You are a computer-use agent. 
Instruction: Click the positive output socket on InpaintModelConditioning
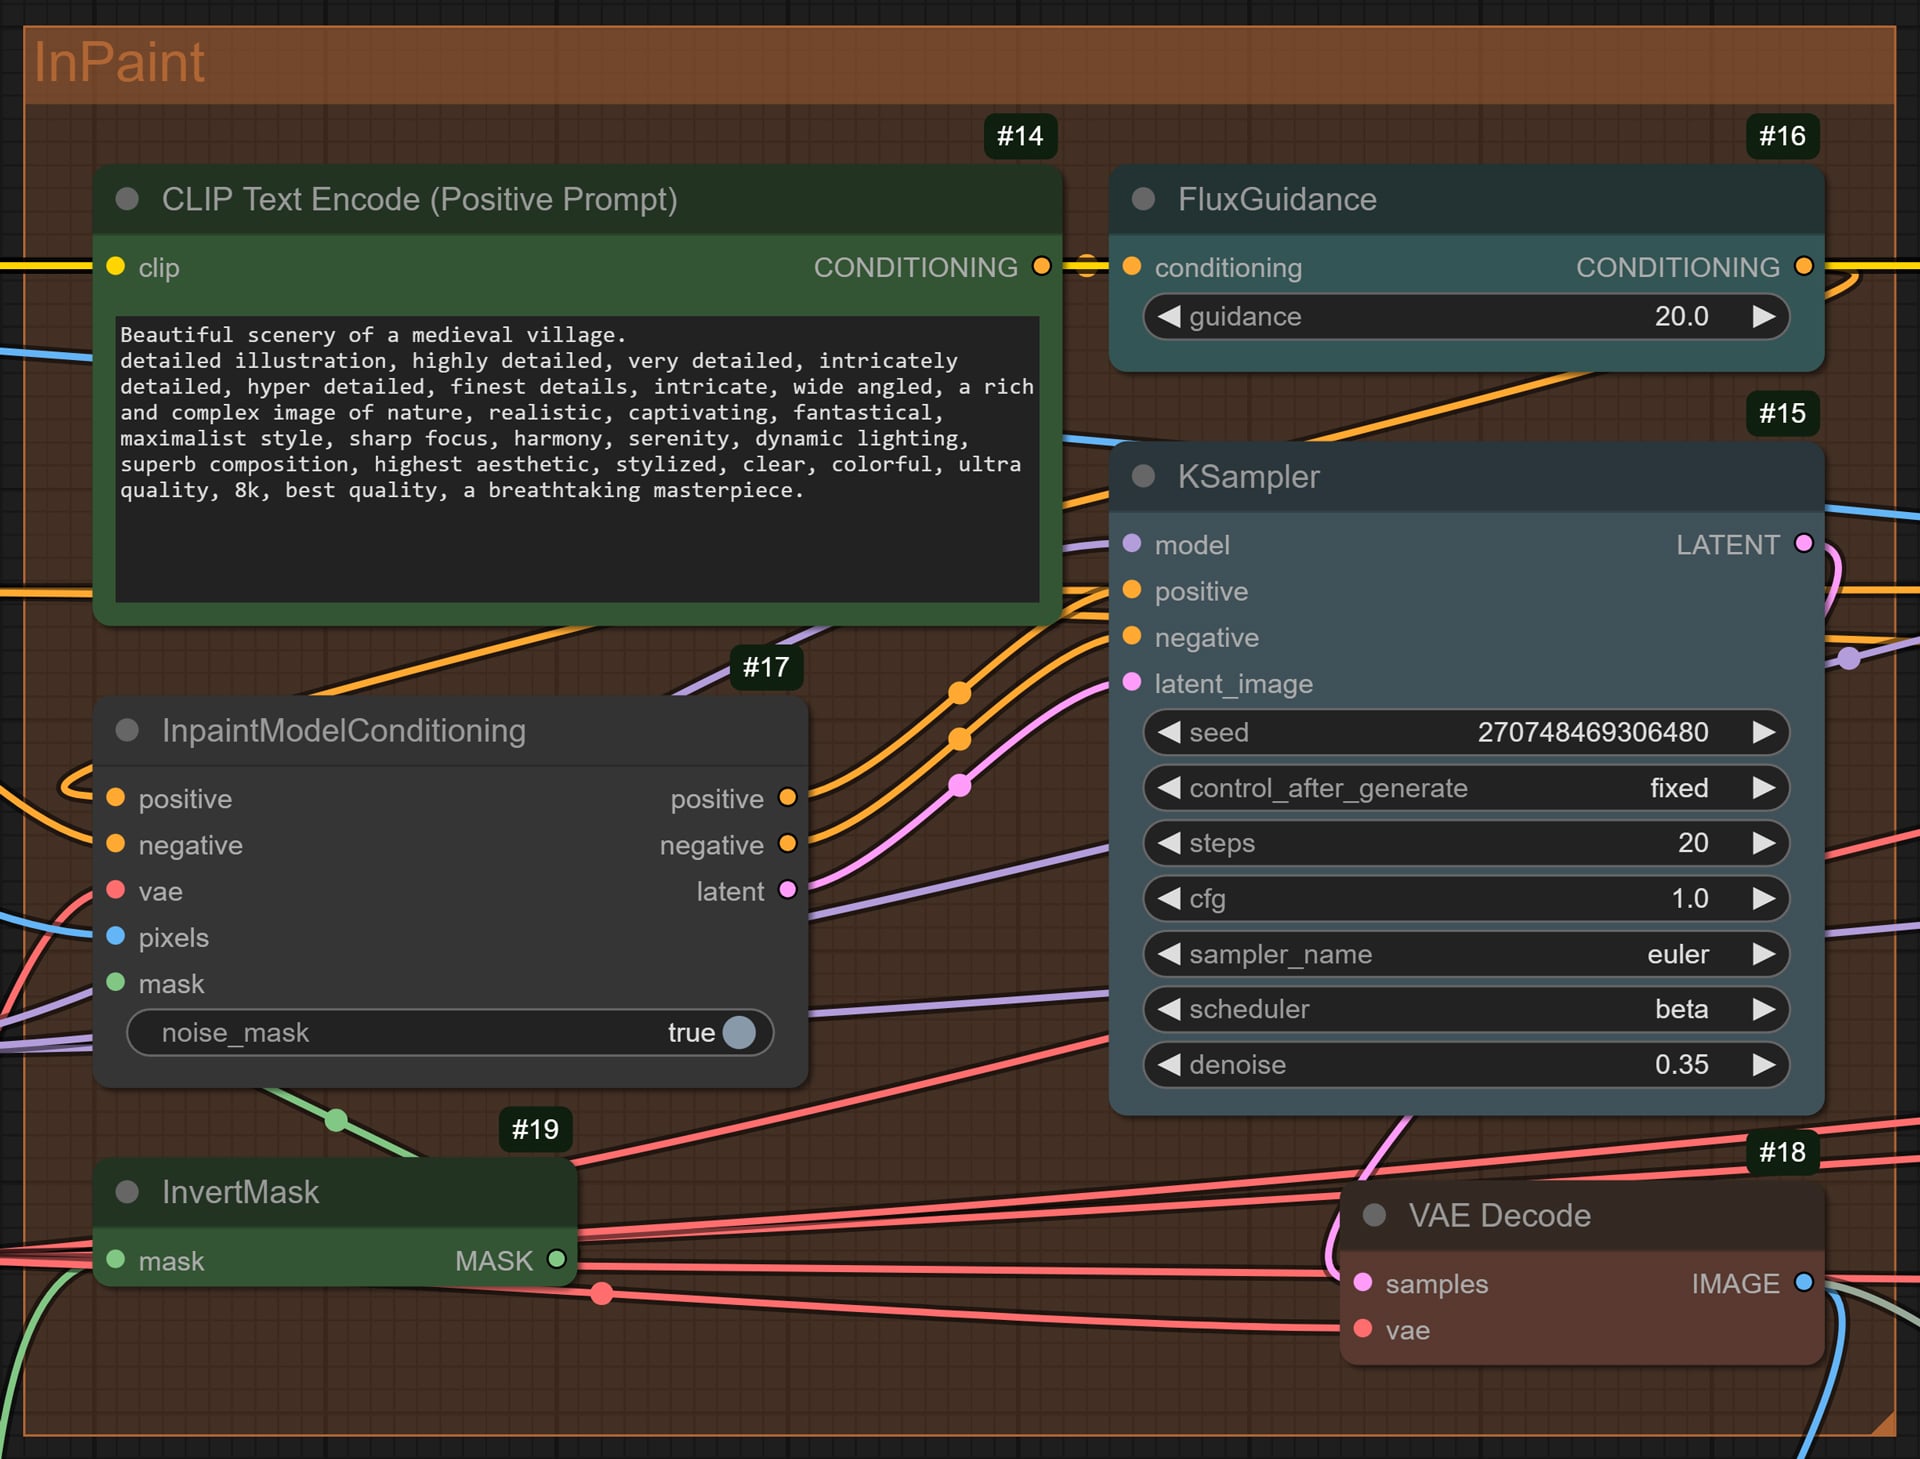pyautogui.click(x=787, y=797)
